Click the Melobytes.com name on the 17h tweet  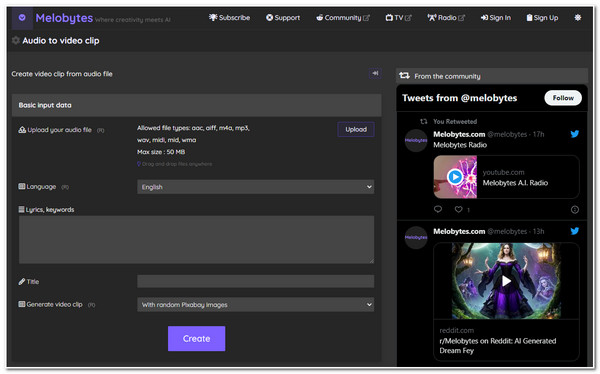459,134
